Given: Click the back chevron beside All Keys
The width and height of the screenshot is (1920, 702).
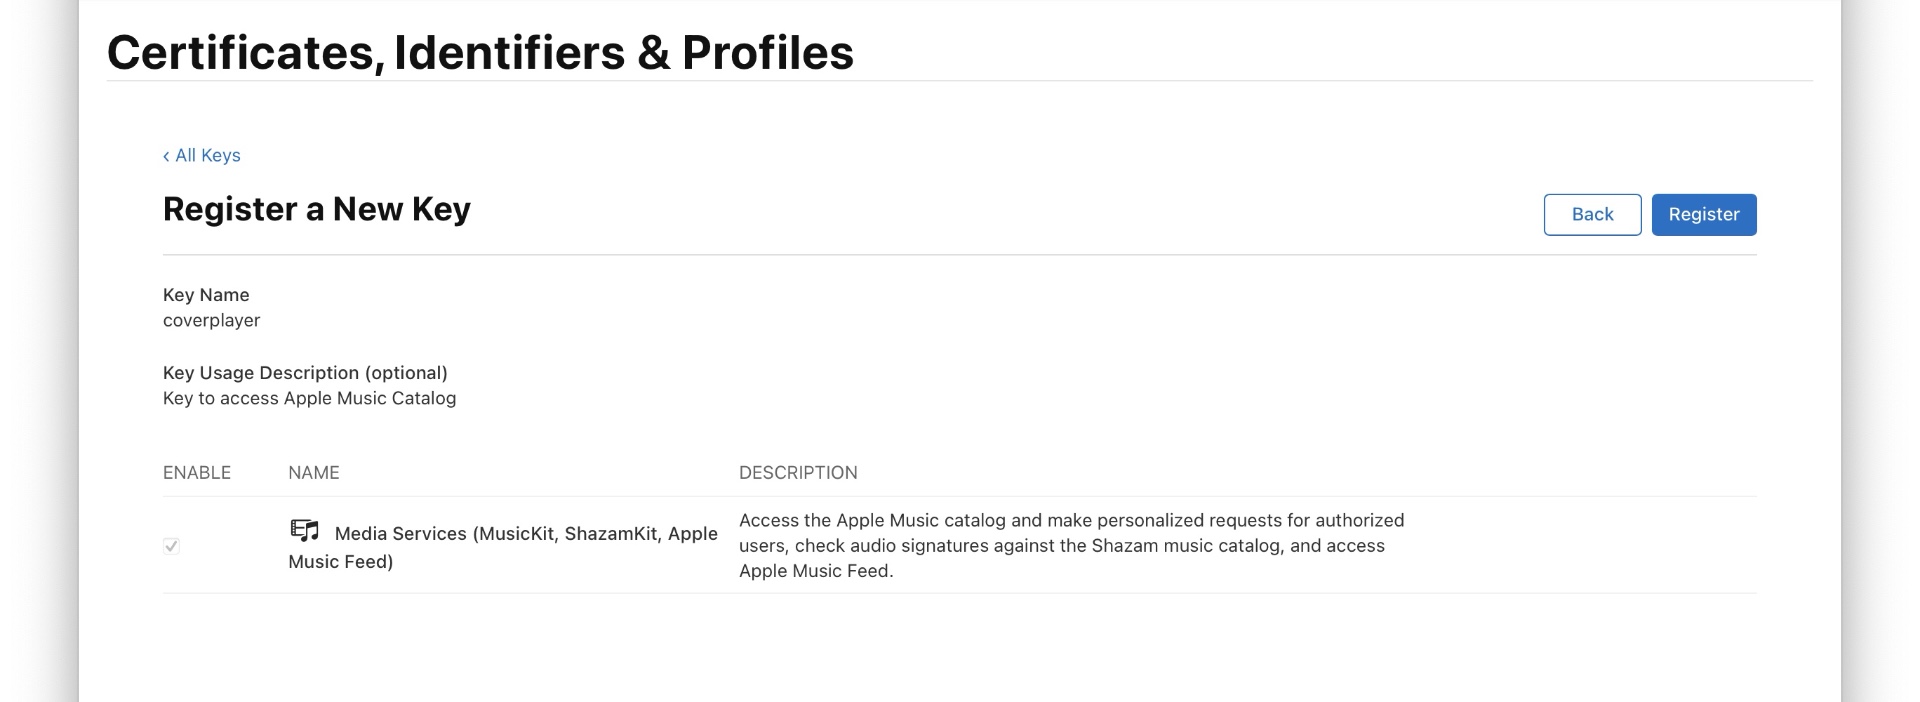Looking at the screenshot, I should point(166,156).
